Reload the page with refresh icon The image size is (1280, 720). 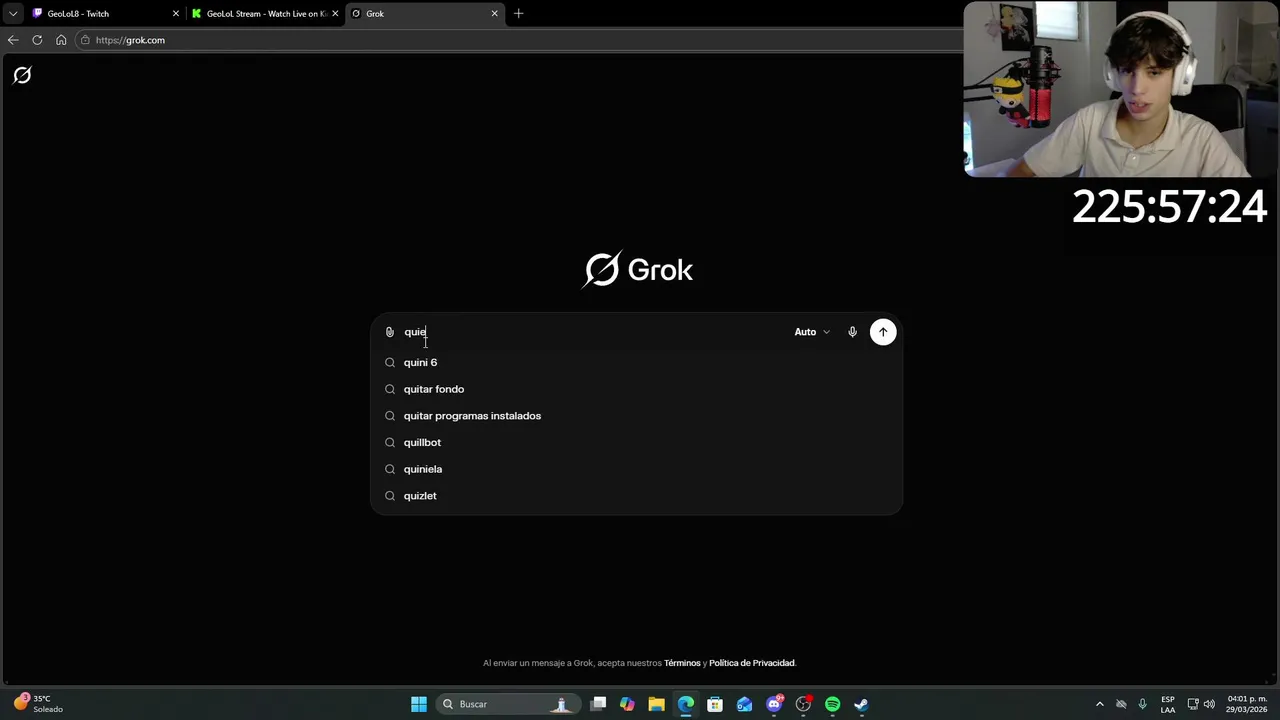coord(37,40)
